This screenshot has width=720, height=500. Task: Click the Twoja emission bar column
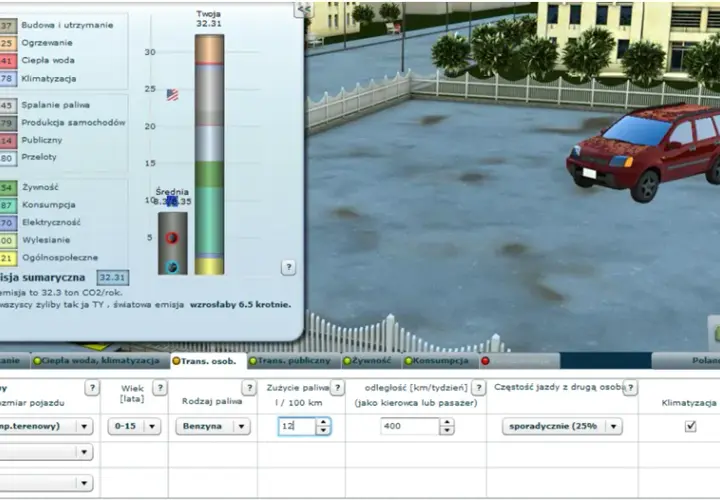coord(209,155)
